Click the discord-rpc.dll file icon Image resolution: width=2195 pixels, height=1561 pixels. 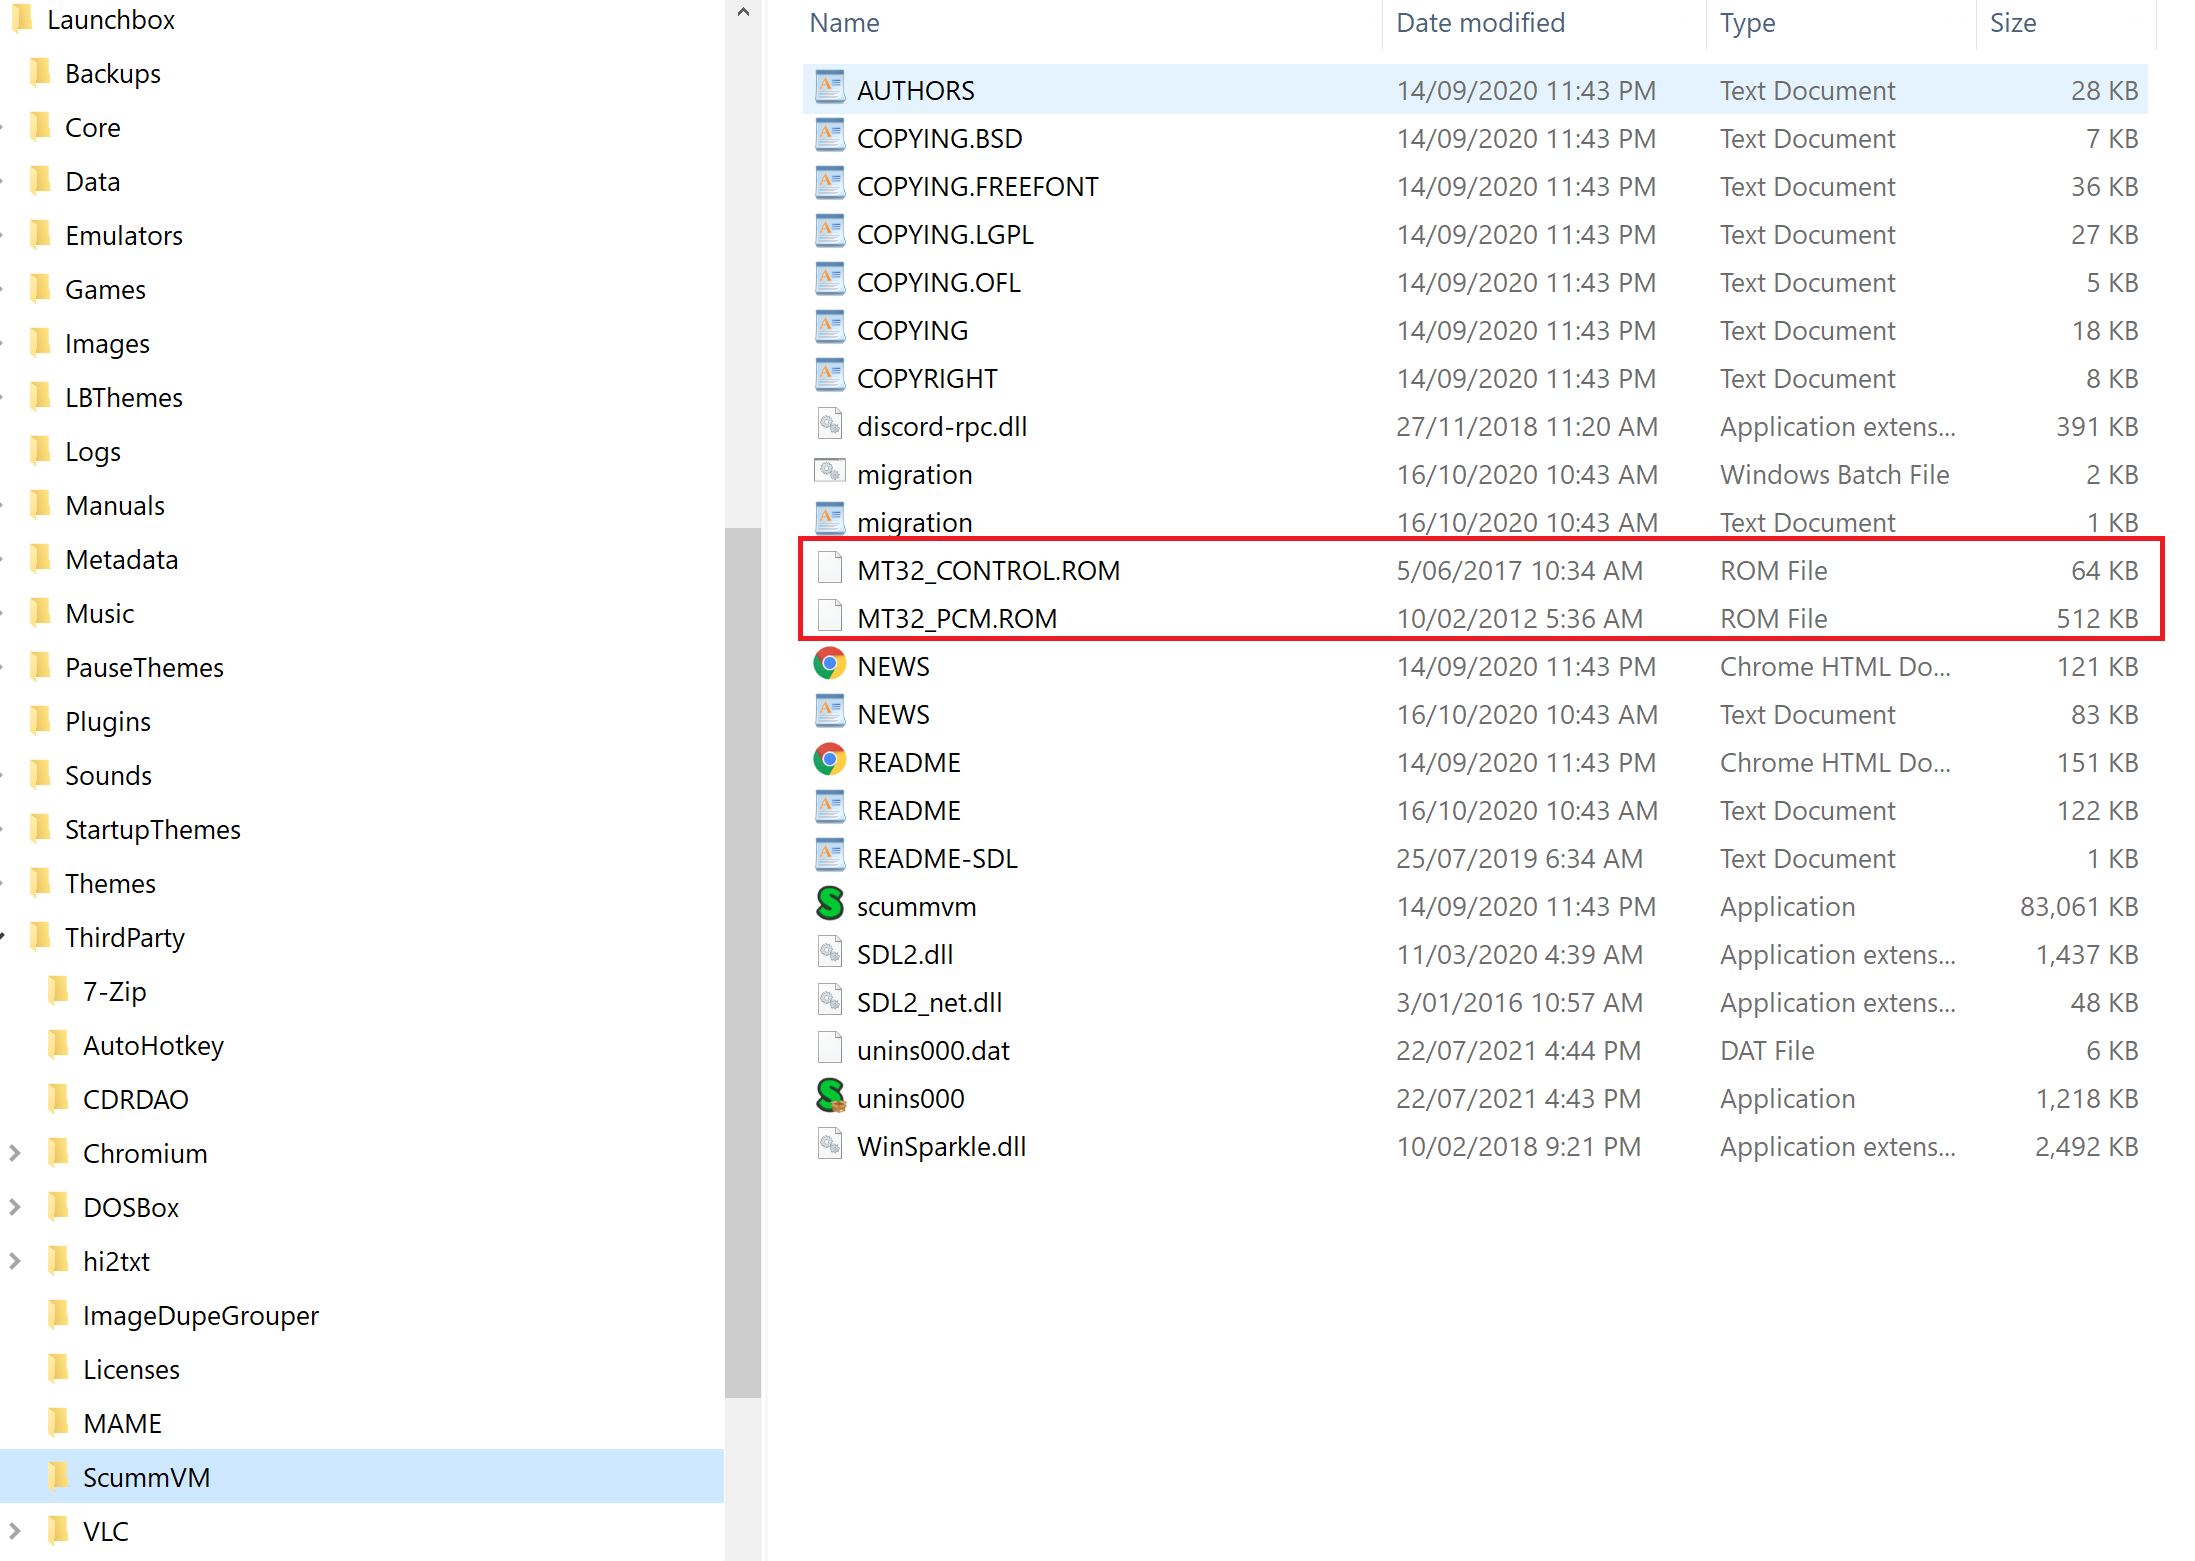click(x=829, y=424)
